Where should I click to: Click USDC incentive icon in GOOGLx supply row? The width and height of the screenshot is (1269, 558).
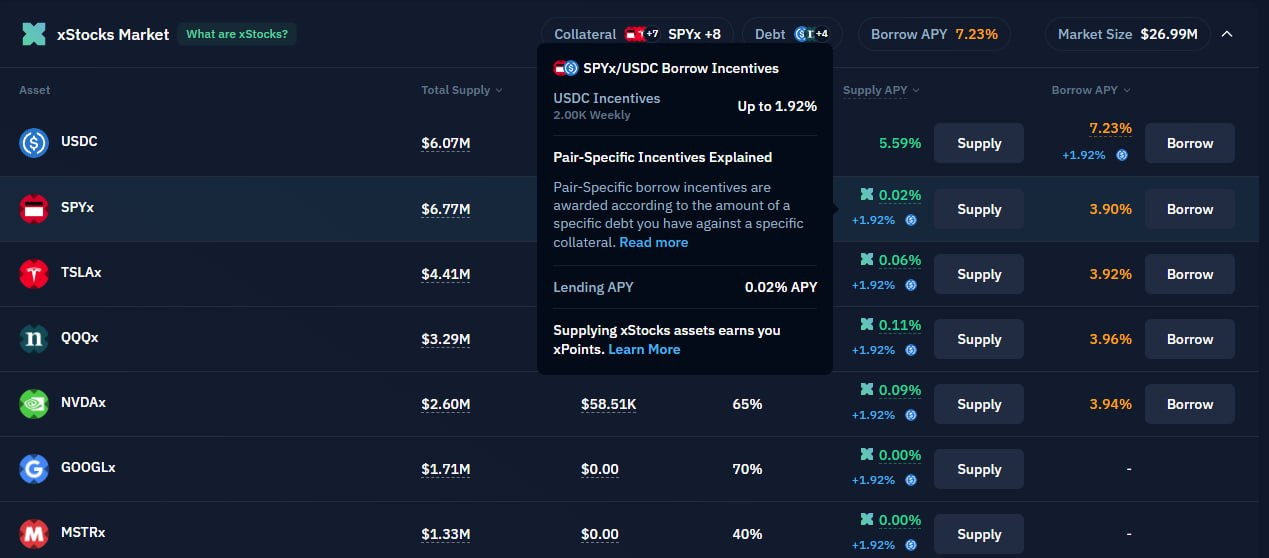tap(911, 480)
